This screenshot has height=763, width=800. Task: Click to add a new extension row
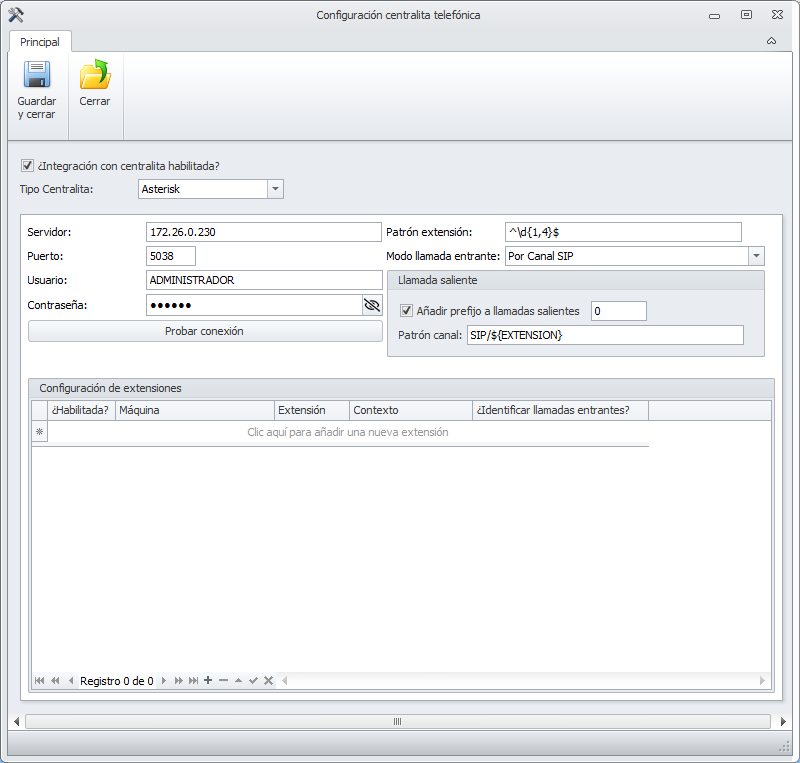[x=347, y=432]
